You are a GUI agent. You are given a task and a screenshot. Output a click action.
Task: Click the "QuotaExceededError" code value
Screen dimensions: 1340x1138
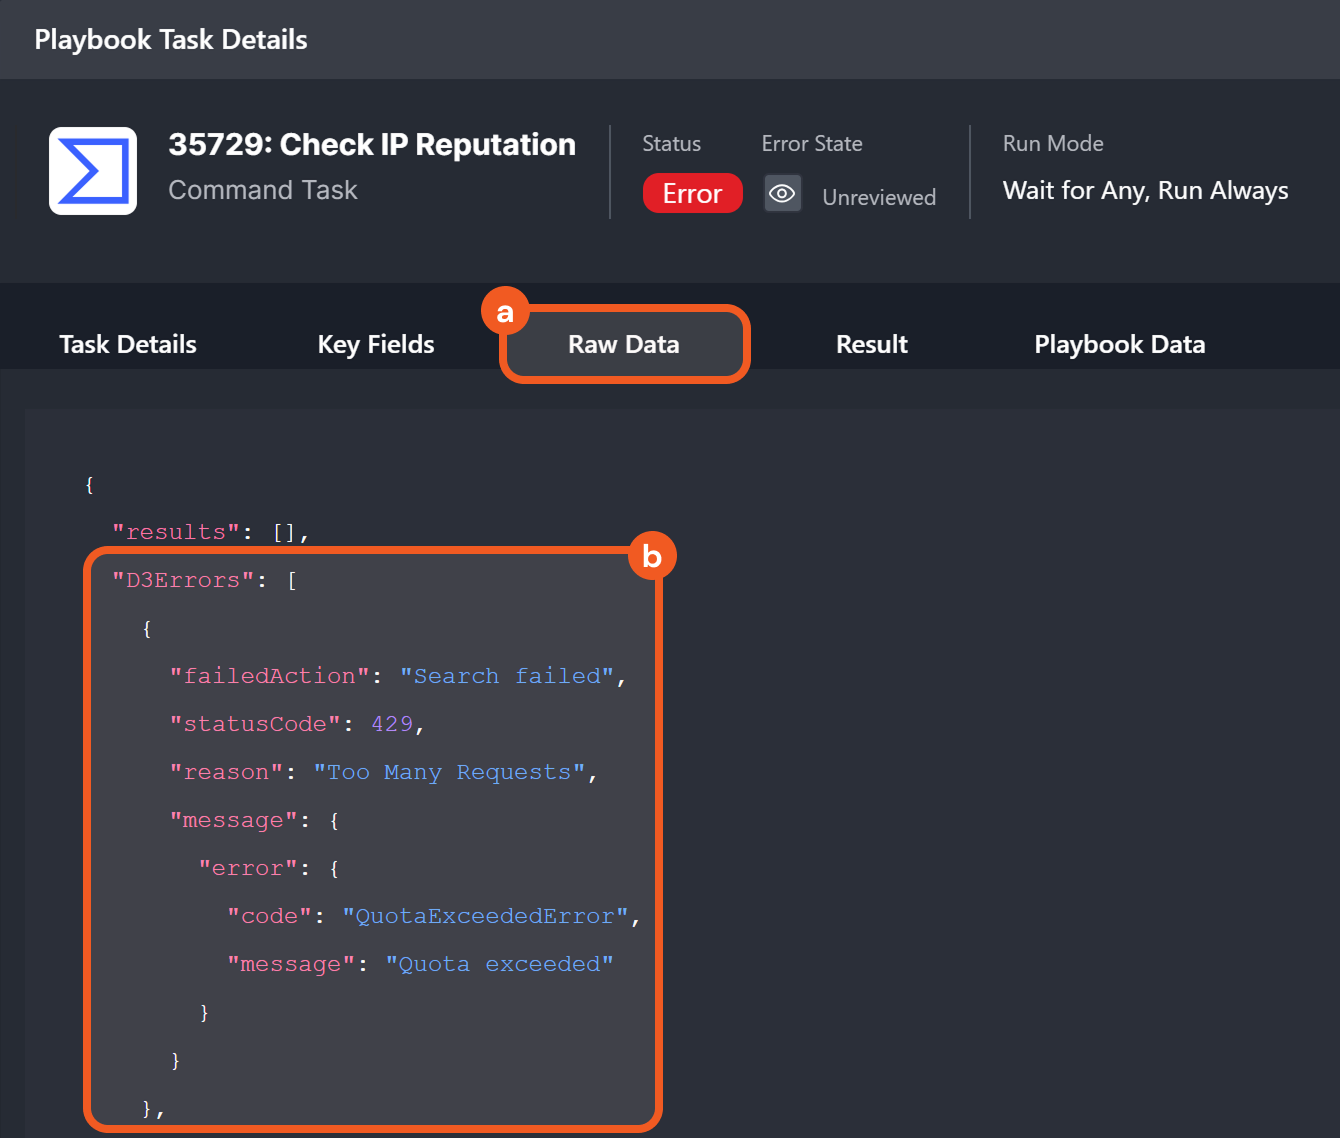(485, 916)
